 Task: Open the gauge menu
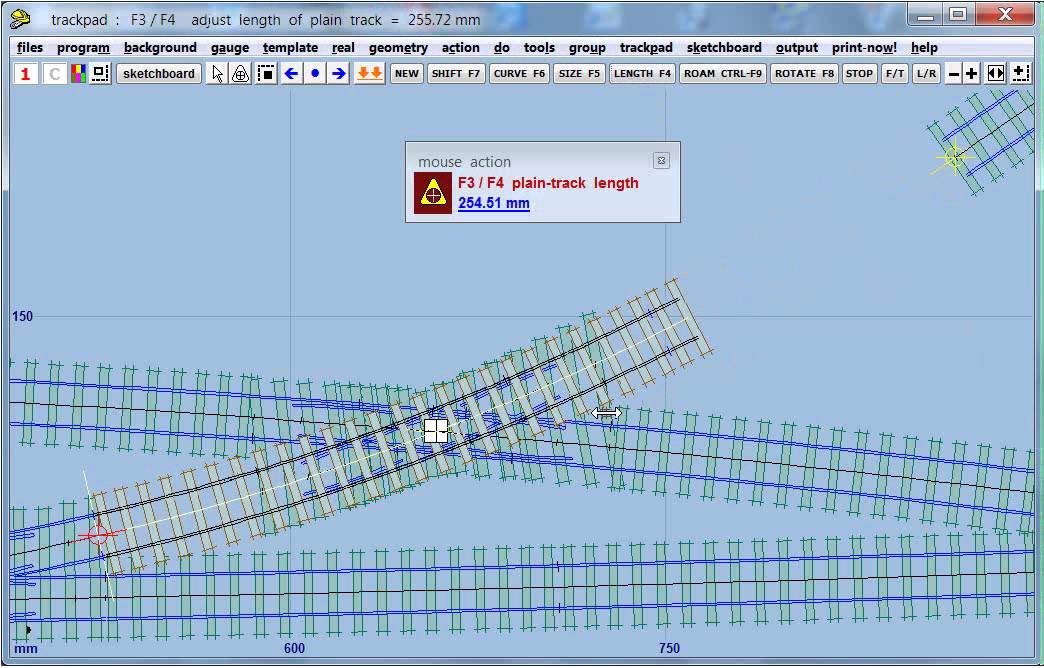click(230, 47)
